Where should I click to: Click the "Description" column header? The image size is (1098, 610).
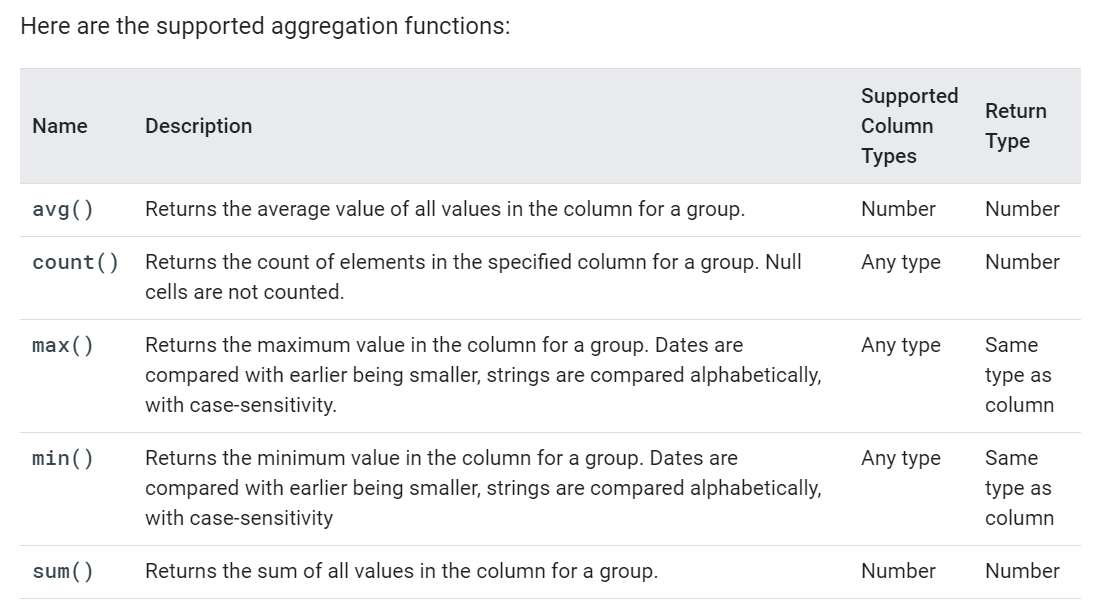[x=198, y=126]
